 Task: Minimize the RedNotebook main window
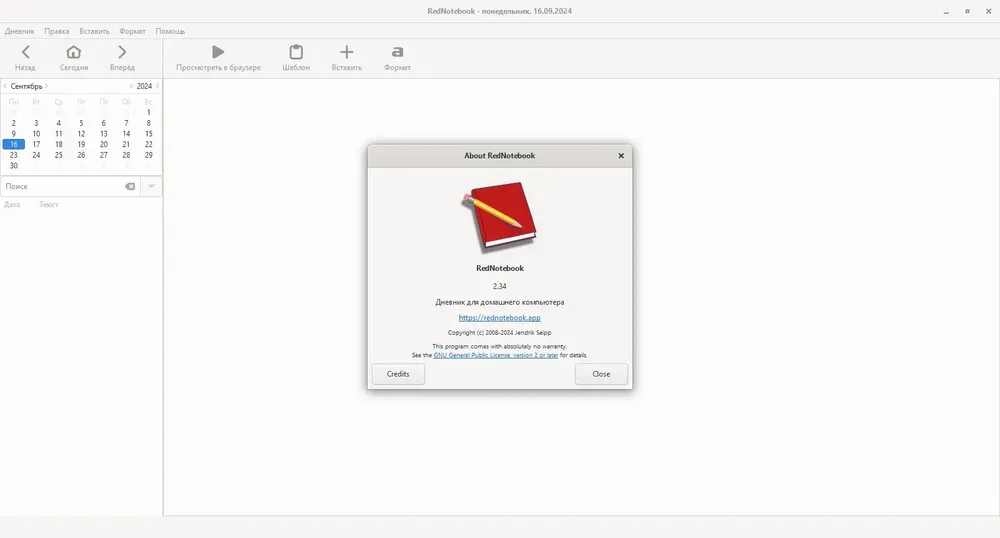pos(946,11)
